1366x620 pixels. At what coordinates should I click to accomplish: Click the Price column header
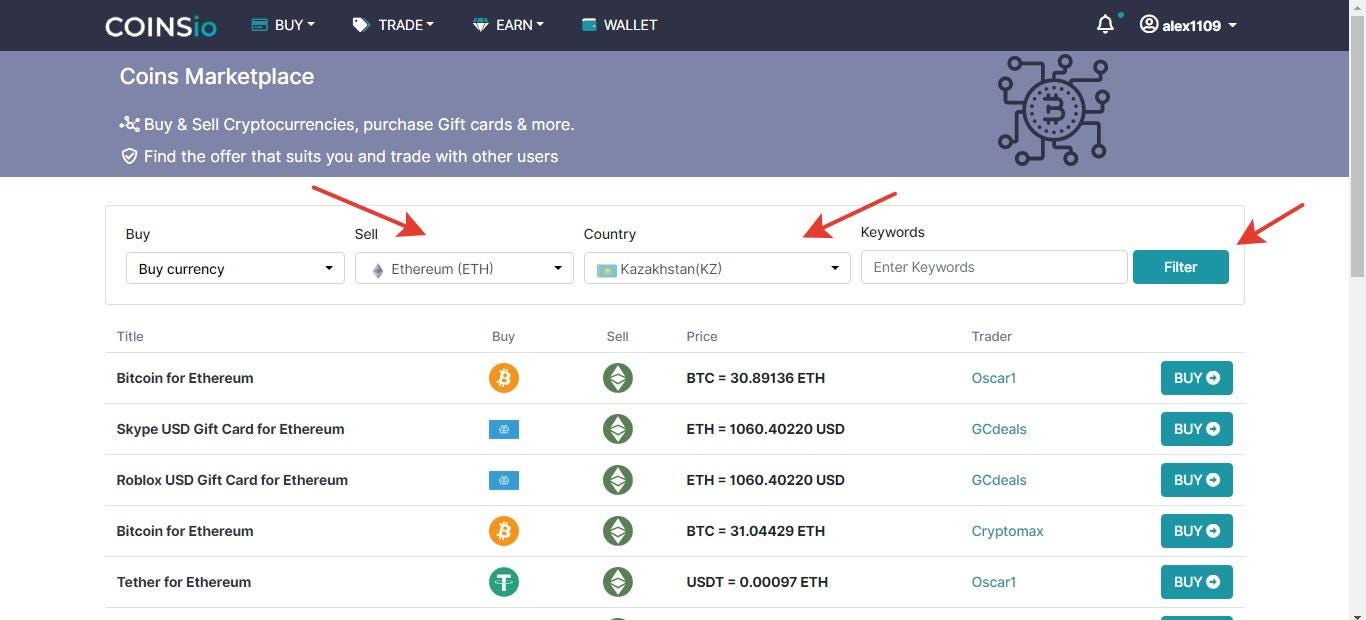point(702,336)
